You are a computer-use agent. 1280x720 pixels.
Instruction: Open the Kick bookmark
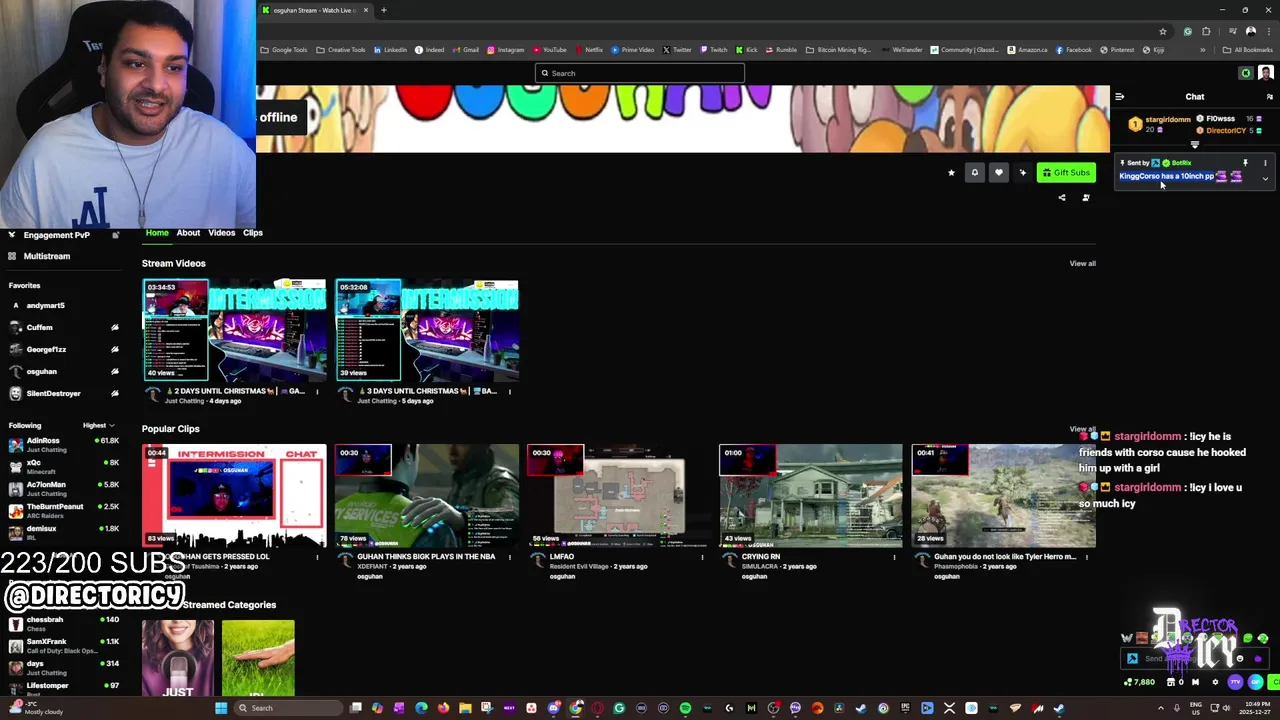pyautogui.click(x=747, y=50)
